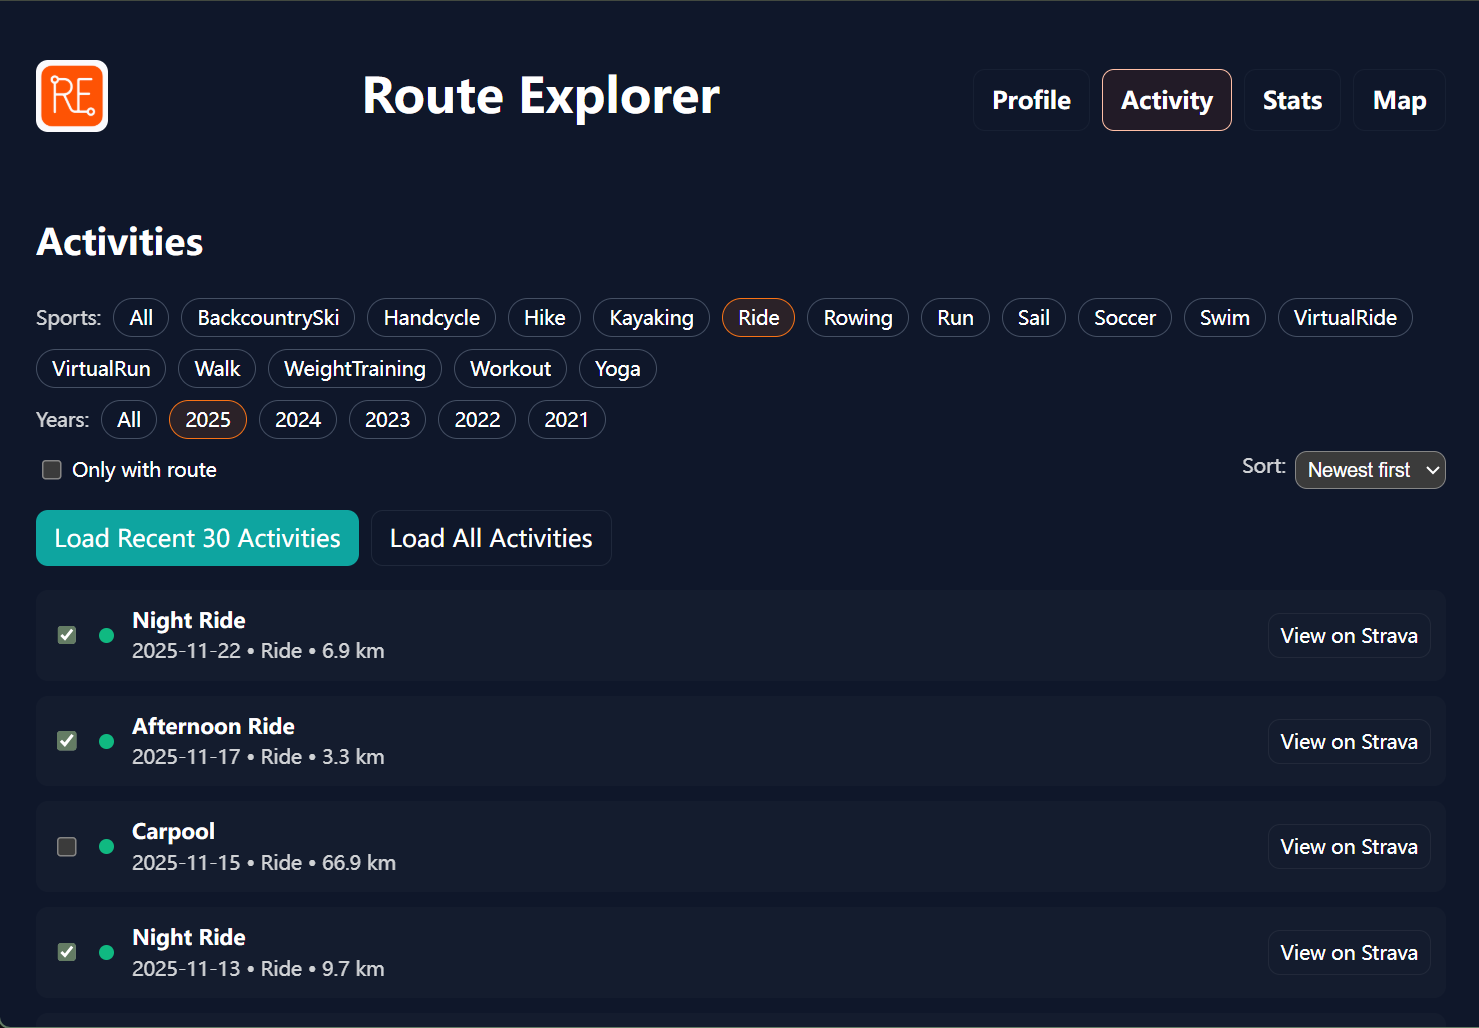Screen dimensions: 1479x1028
Task: Click the Route Explorer RE logo icon
Action: (72, 96)
